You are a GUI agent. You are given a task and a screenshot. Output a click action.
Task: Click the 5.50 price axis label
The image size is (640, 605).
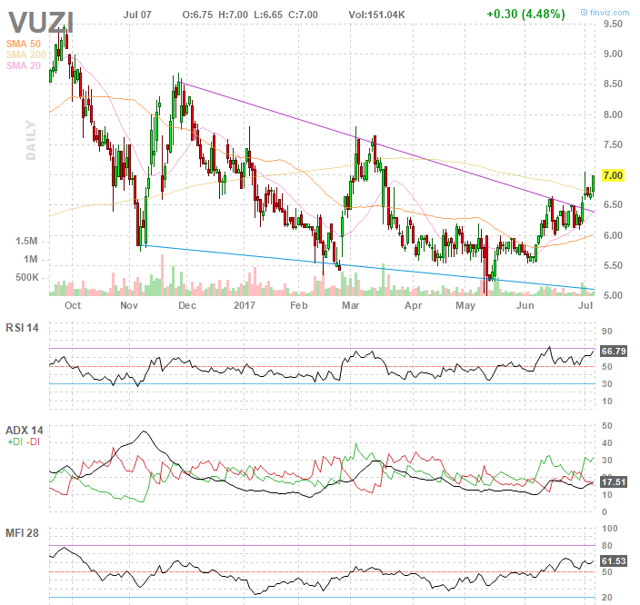613,265
